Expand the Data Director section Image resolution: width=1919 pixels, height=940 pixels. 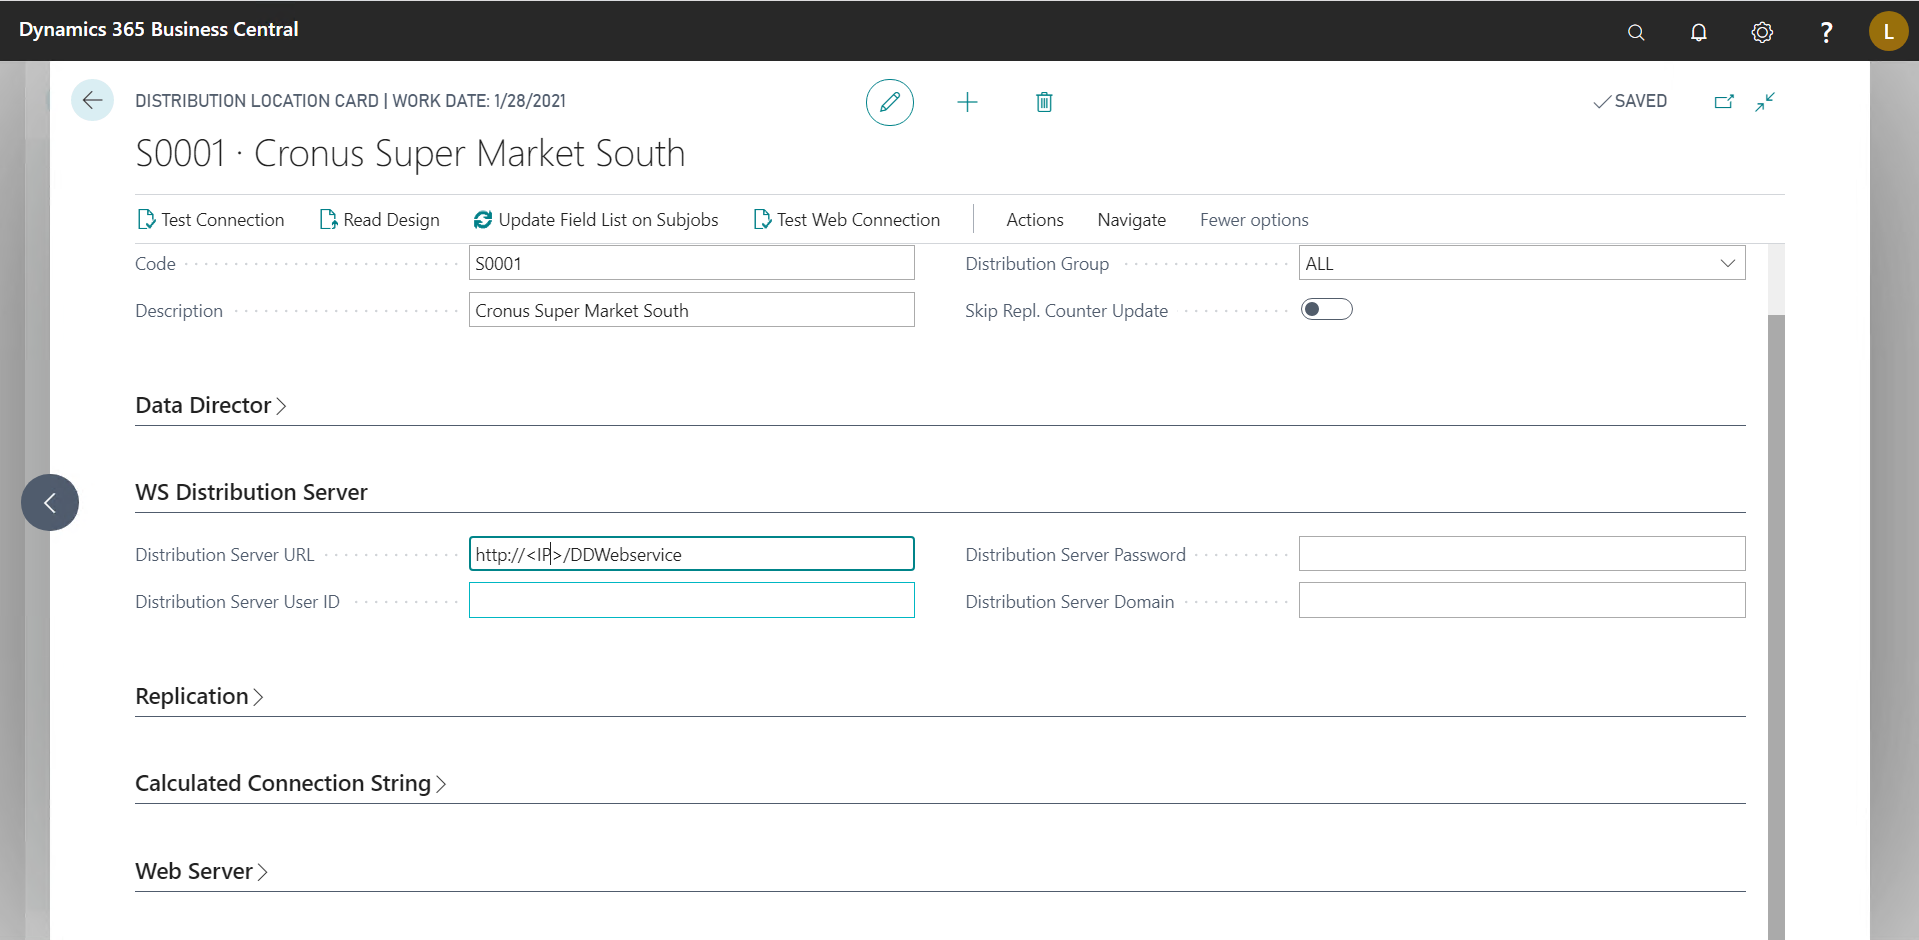click(211, 405)
